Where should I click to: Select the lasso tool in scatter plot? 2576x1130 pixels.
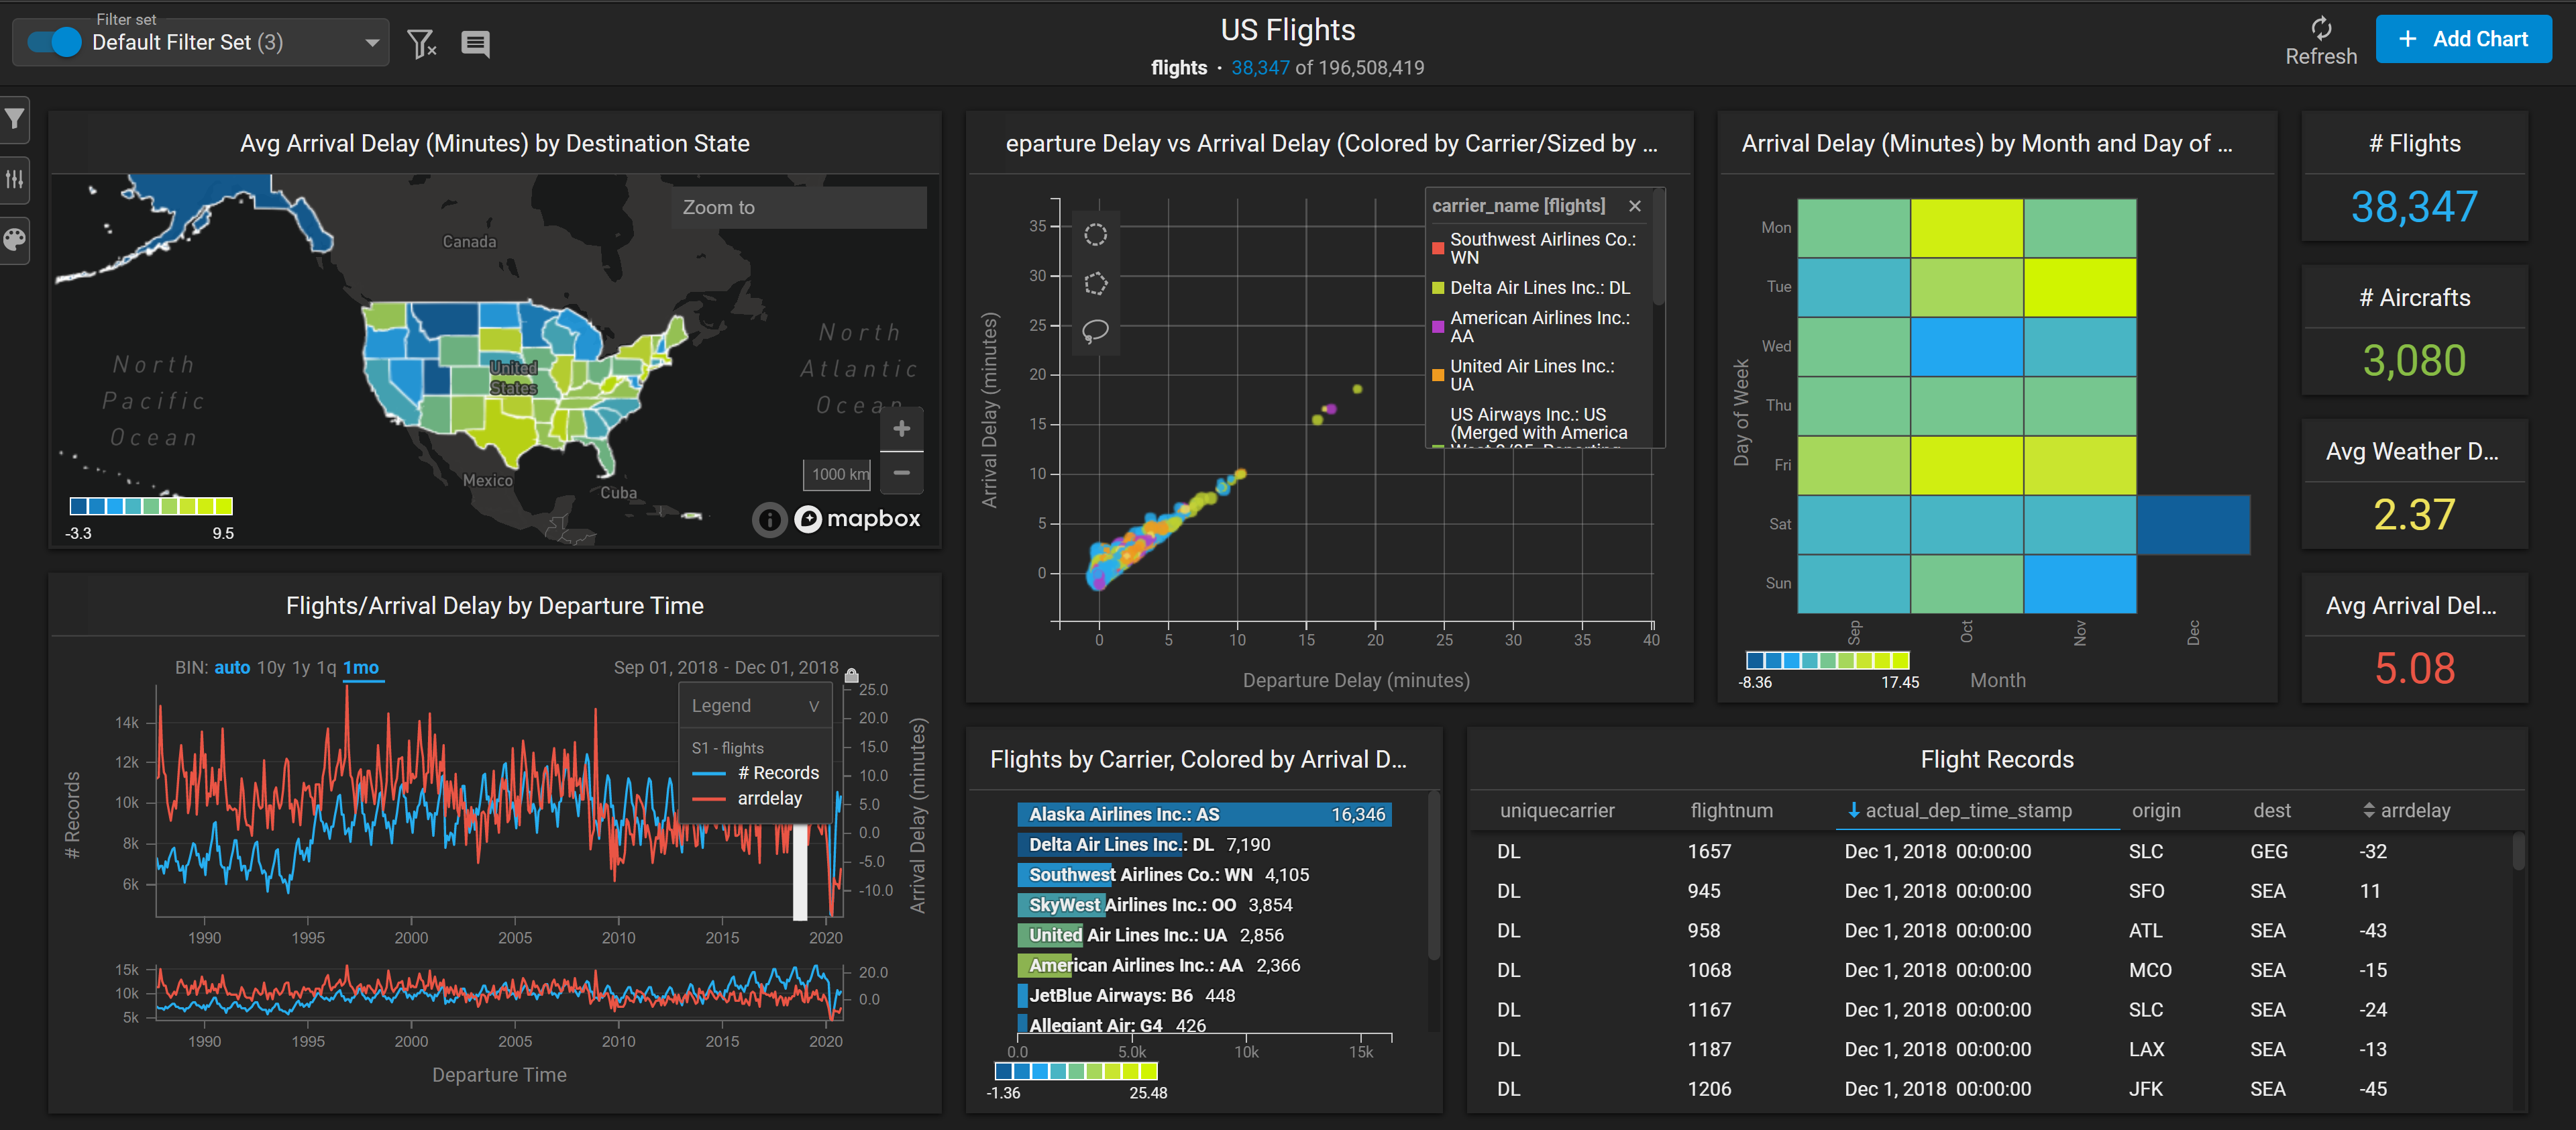[1095, 330]
